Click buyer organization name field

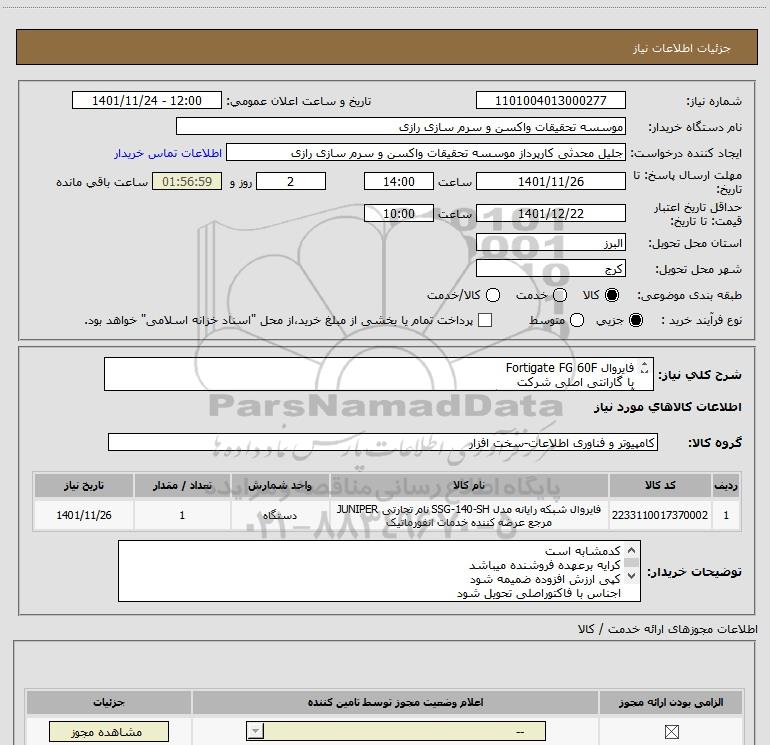pyautogui.click(x=401, y=126)
